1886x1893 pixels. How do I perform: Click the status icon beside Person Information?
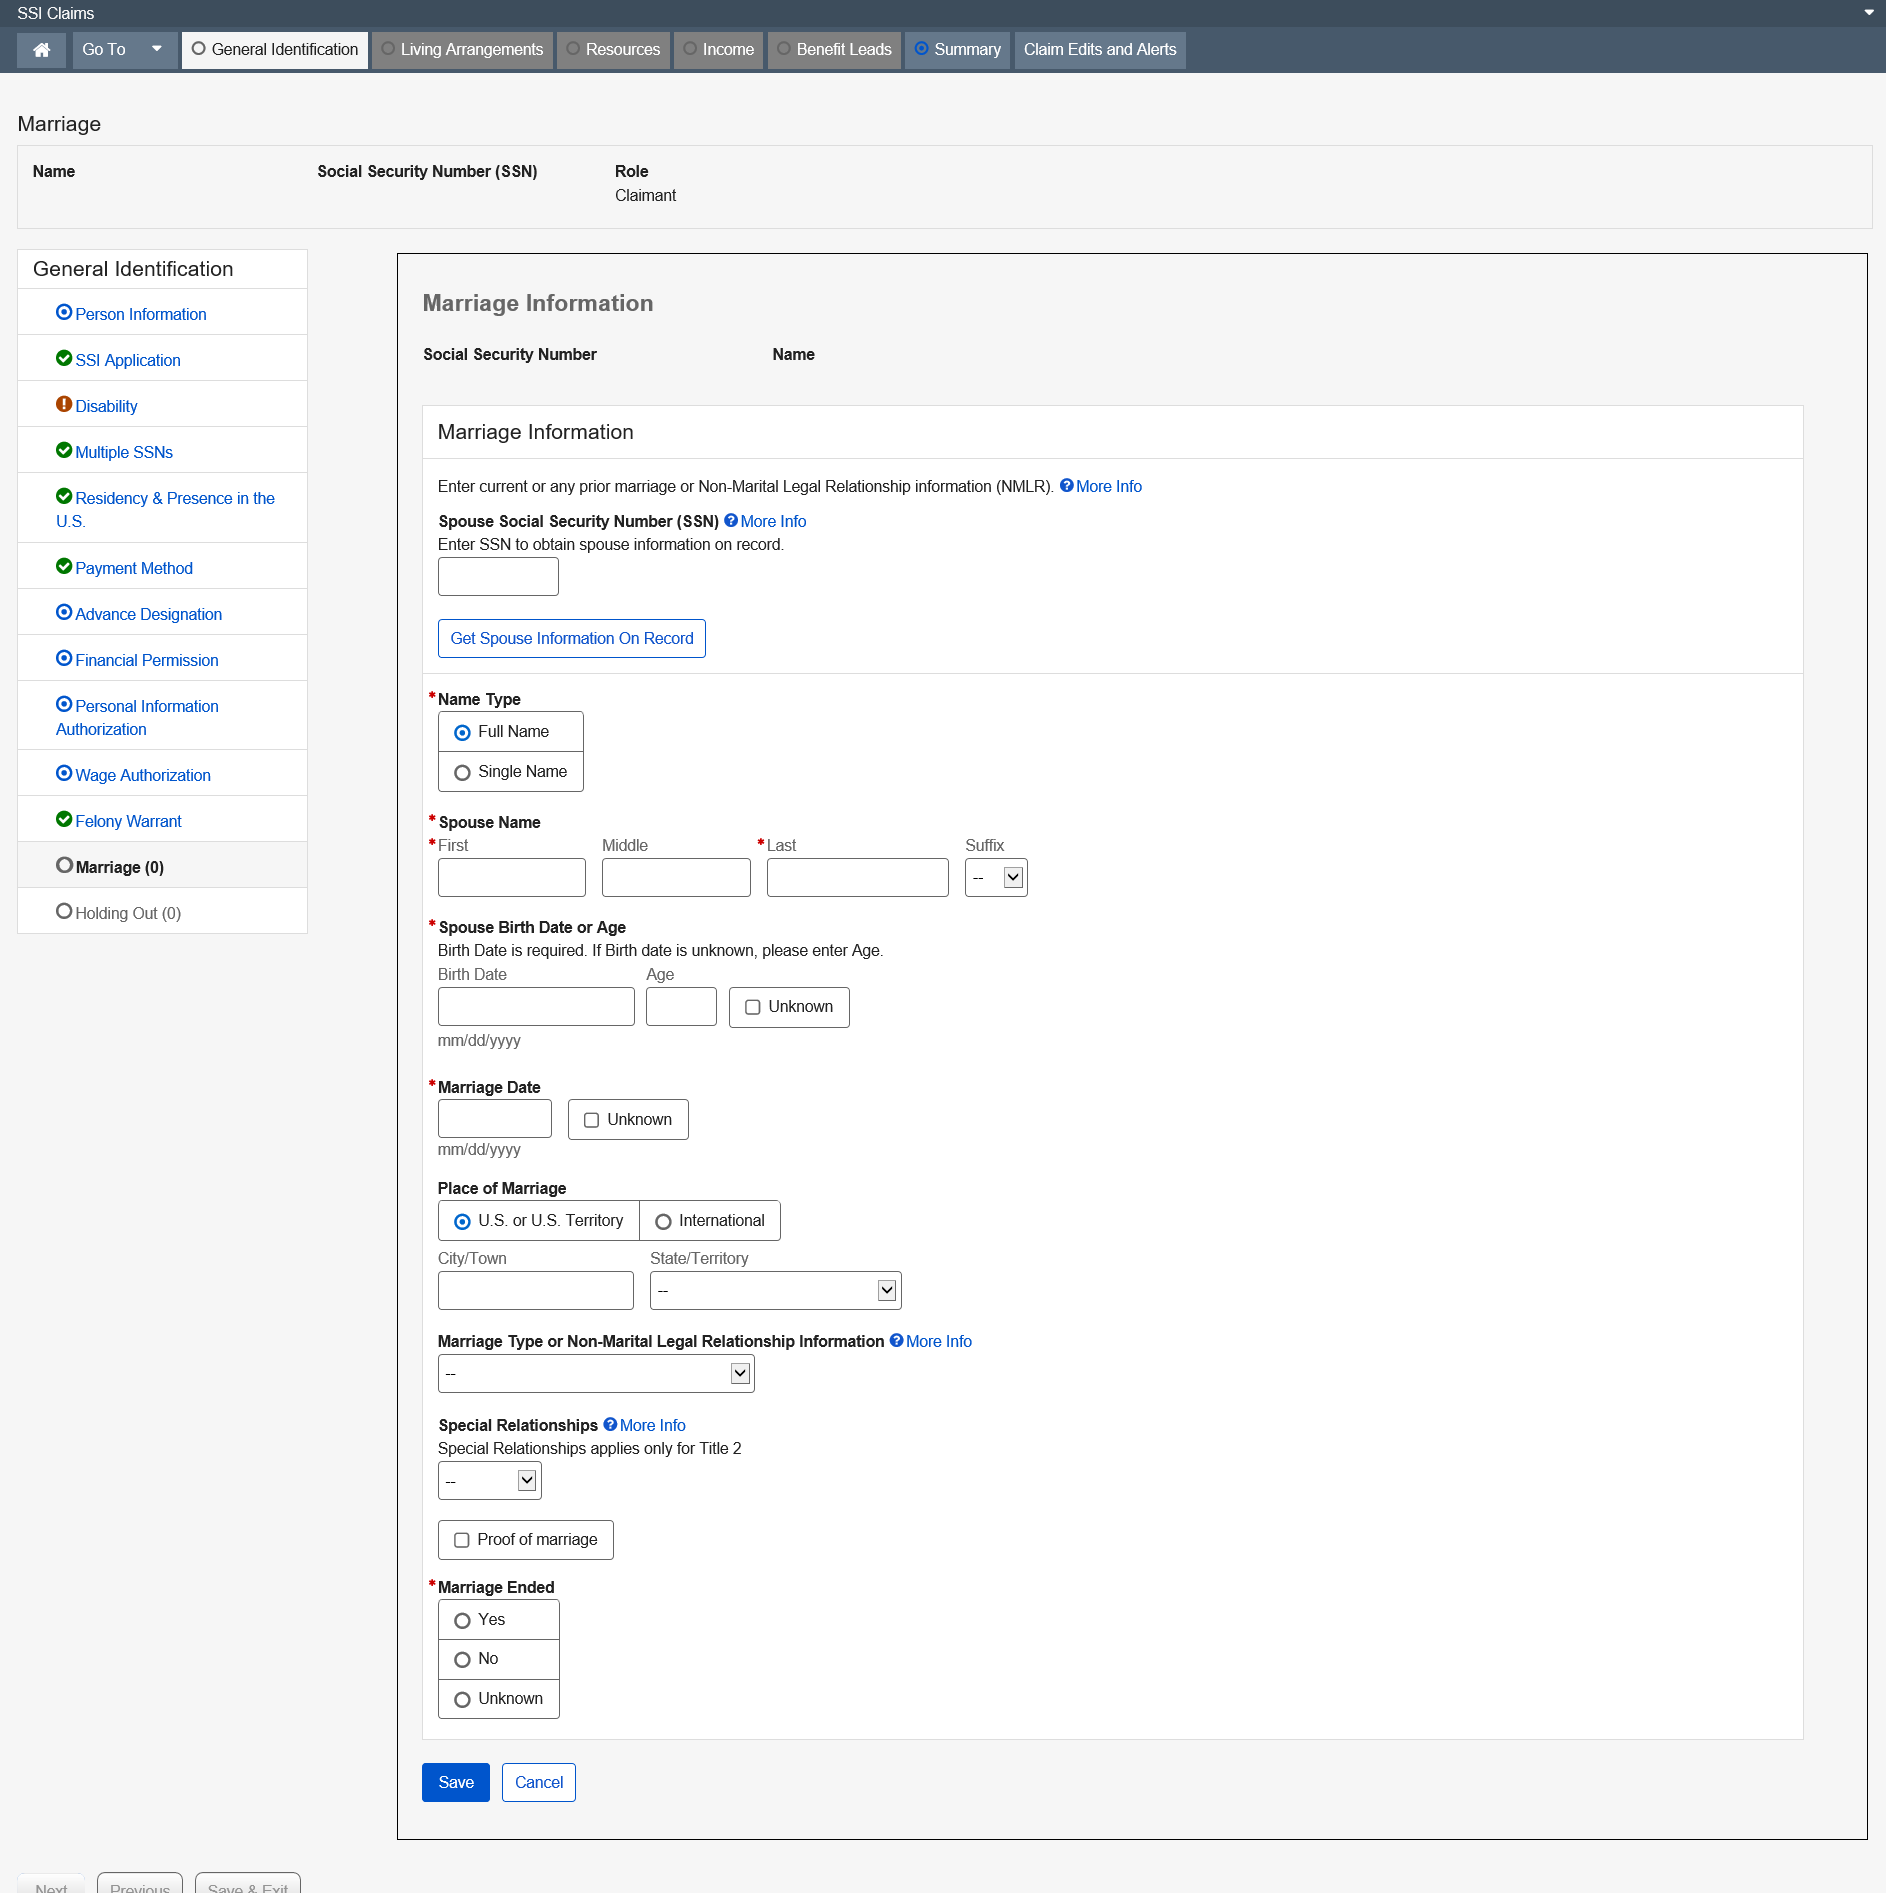(x=64, y=313)
